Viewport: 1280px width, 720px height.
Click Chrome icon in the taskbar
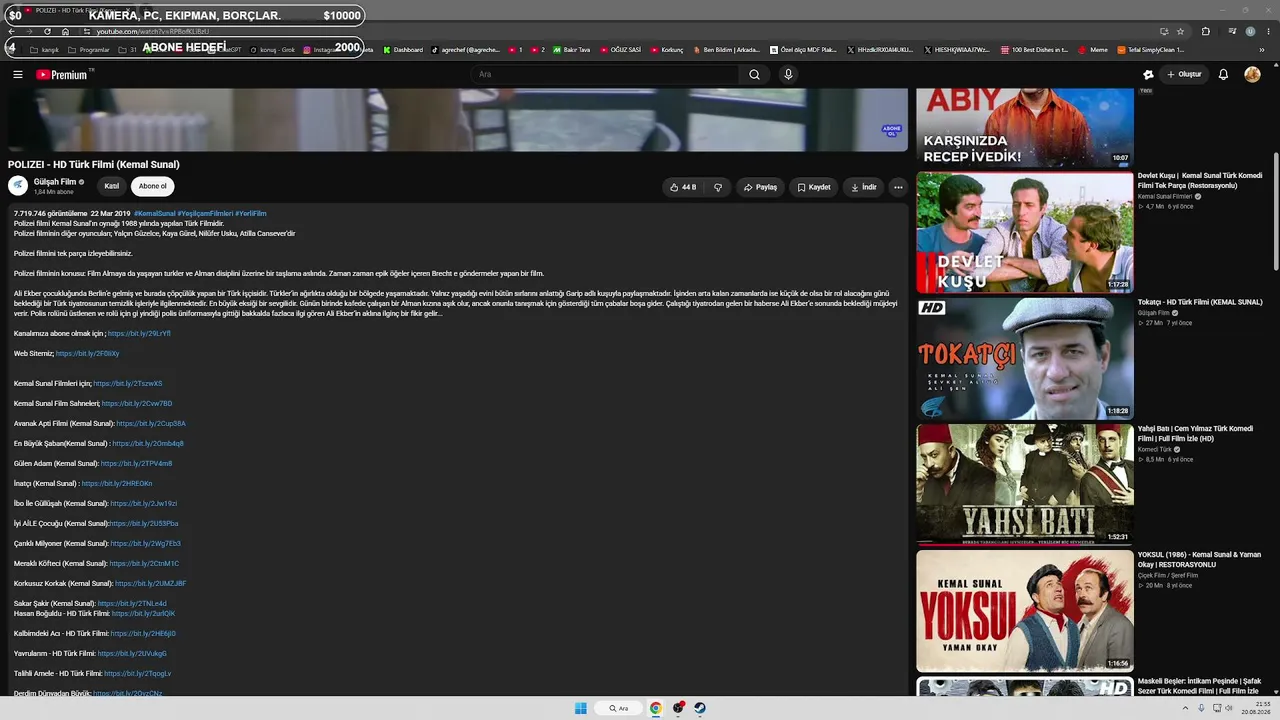coord(656,708)
